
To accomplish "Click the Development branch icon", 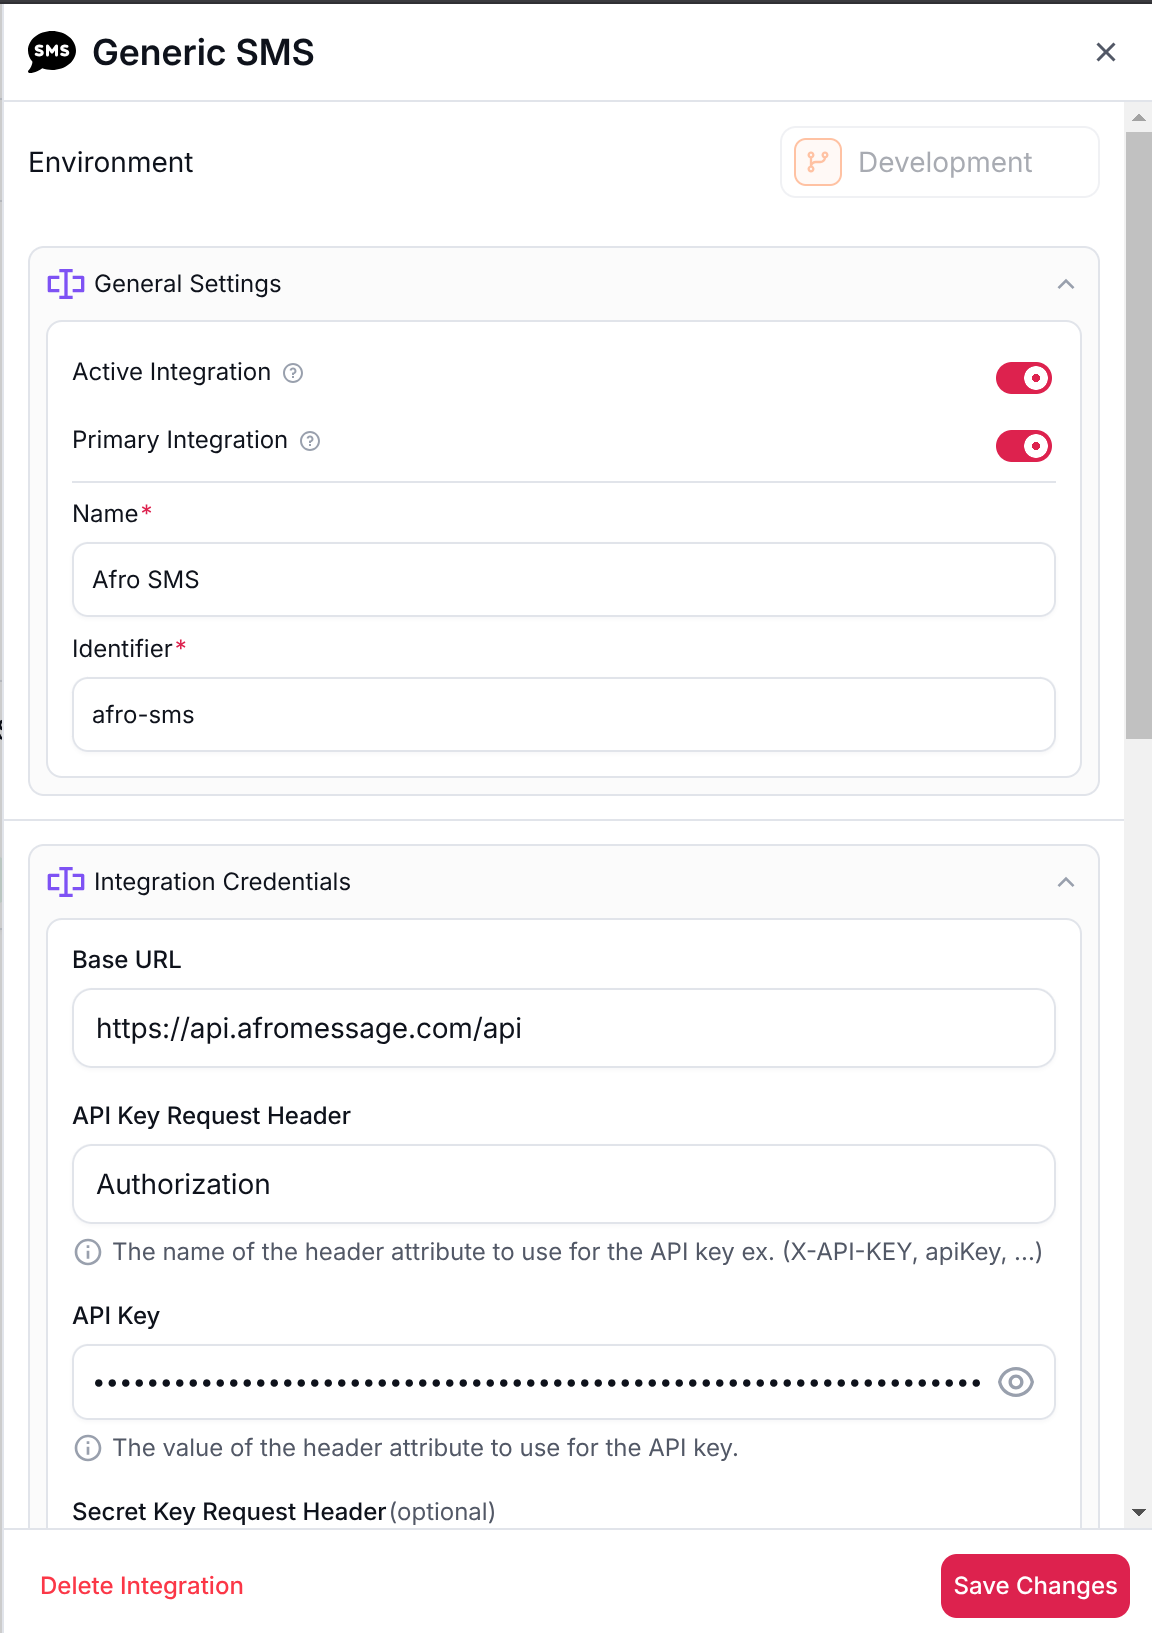I will tap(818, 162).
